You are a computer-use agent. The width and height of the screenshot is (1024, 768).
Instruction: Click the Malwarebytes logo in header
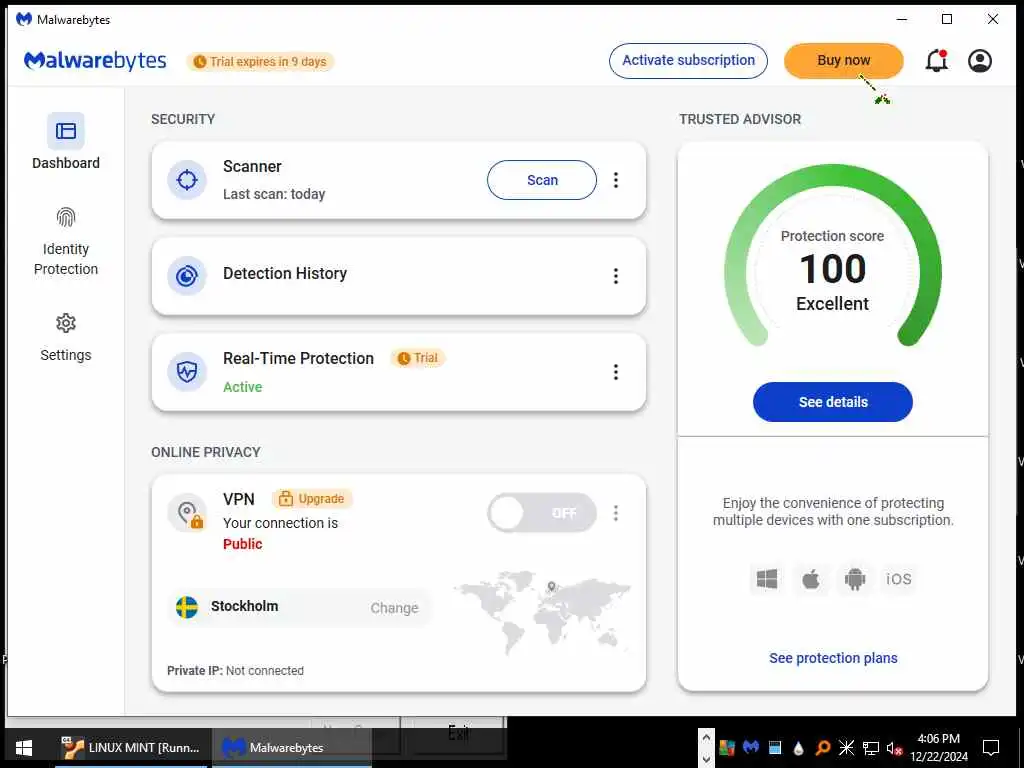pos(95,61)
